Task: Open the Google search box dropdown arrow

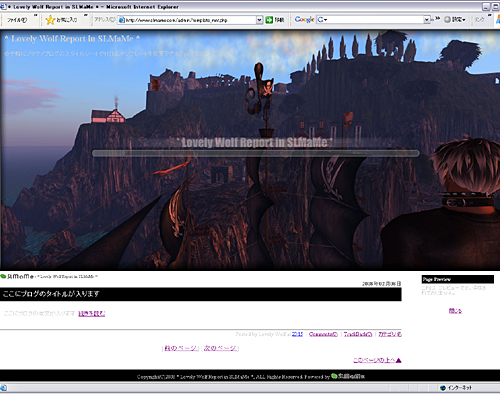Action: (x=426, y=20)
